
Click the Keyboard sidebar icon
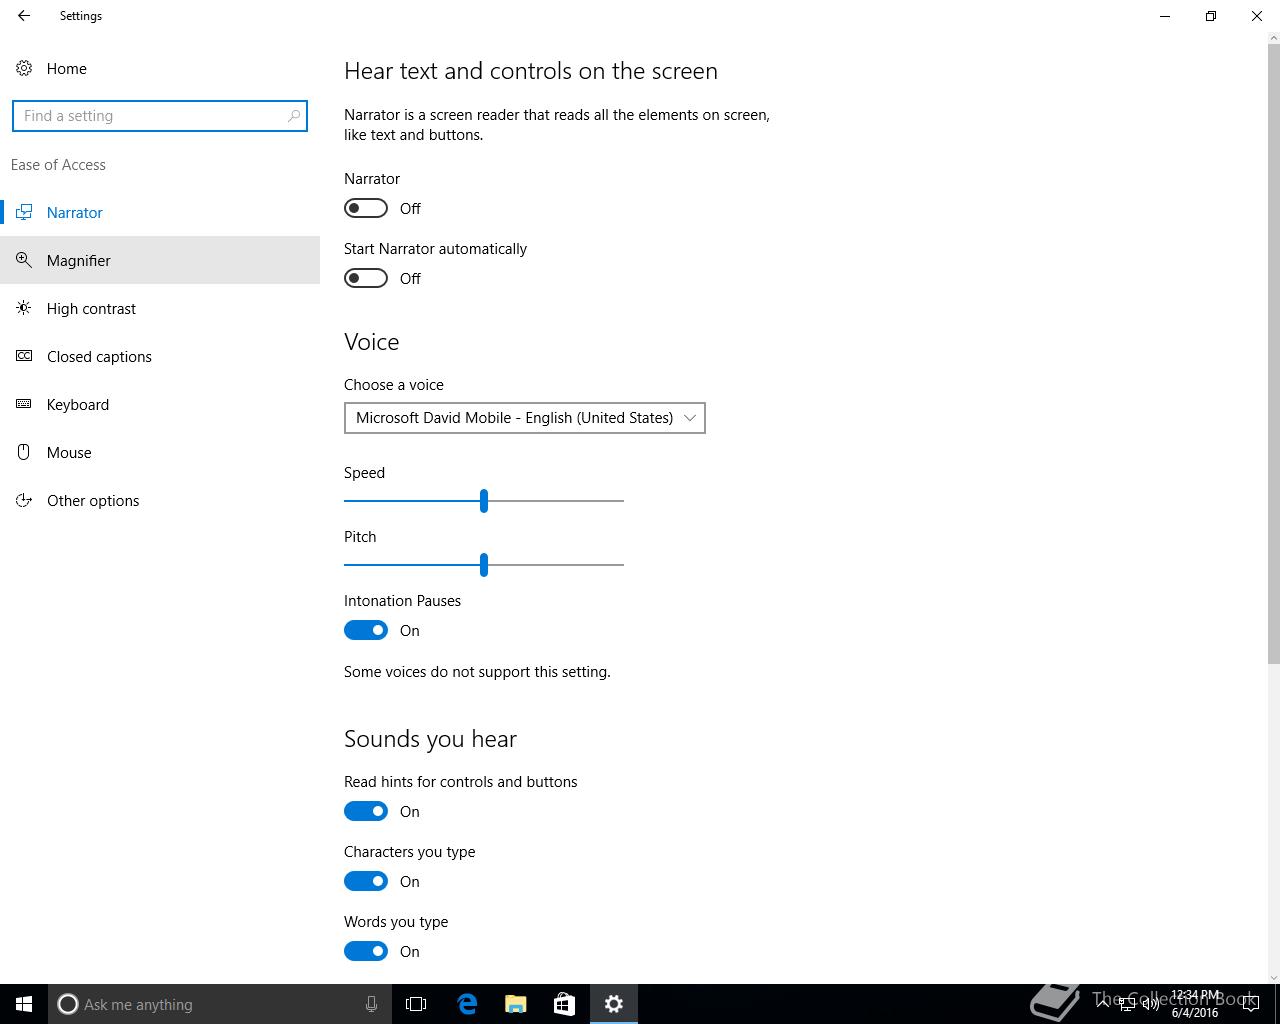[x=24, y=404]
